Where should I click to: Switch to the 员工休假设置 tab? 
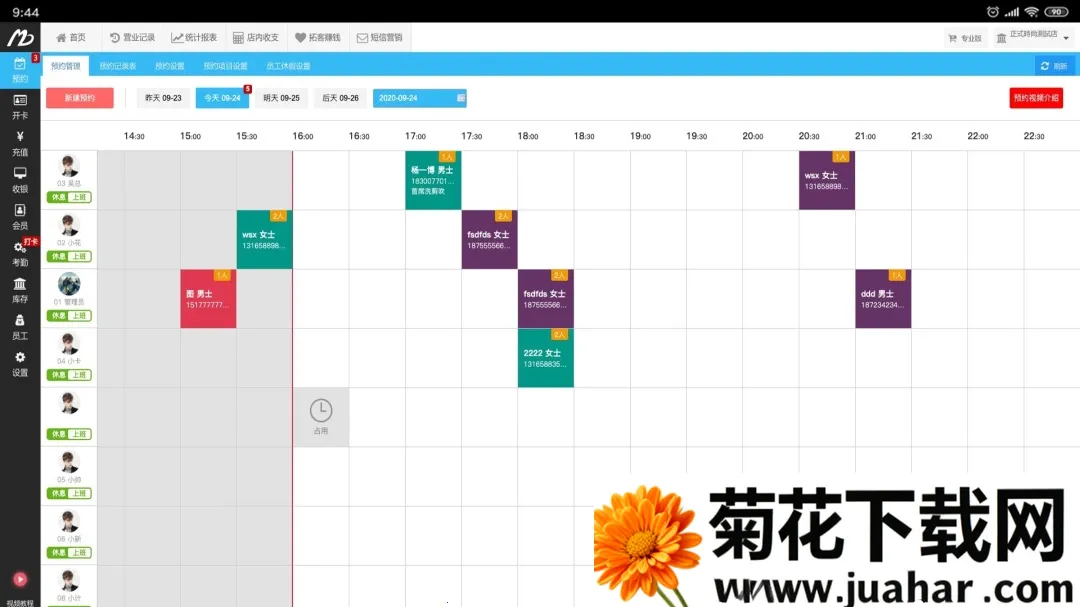pos(288,66)
